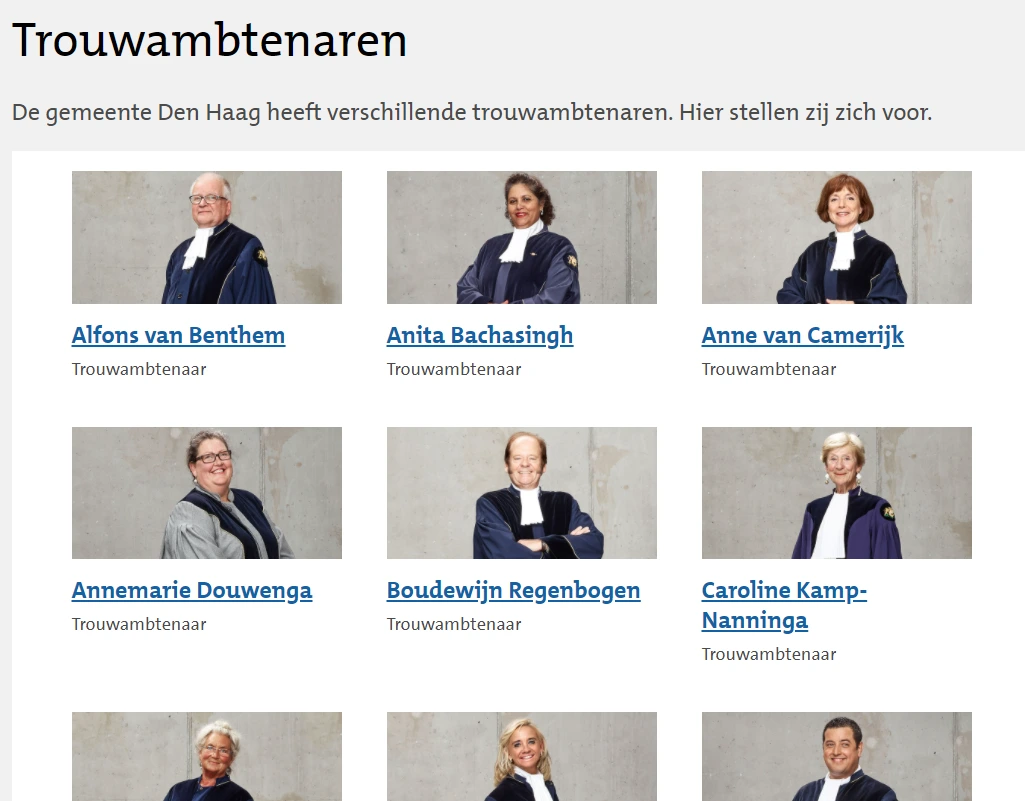This screenshot has width=1025, height=801.
Task: Click Trouwambtenaar label under Caroline Kamp-Nanninga
Action: click(769, 655)
